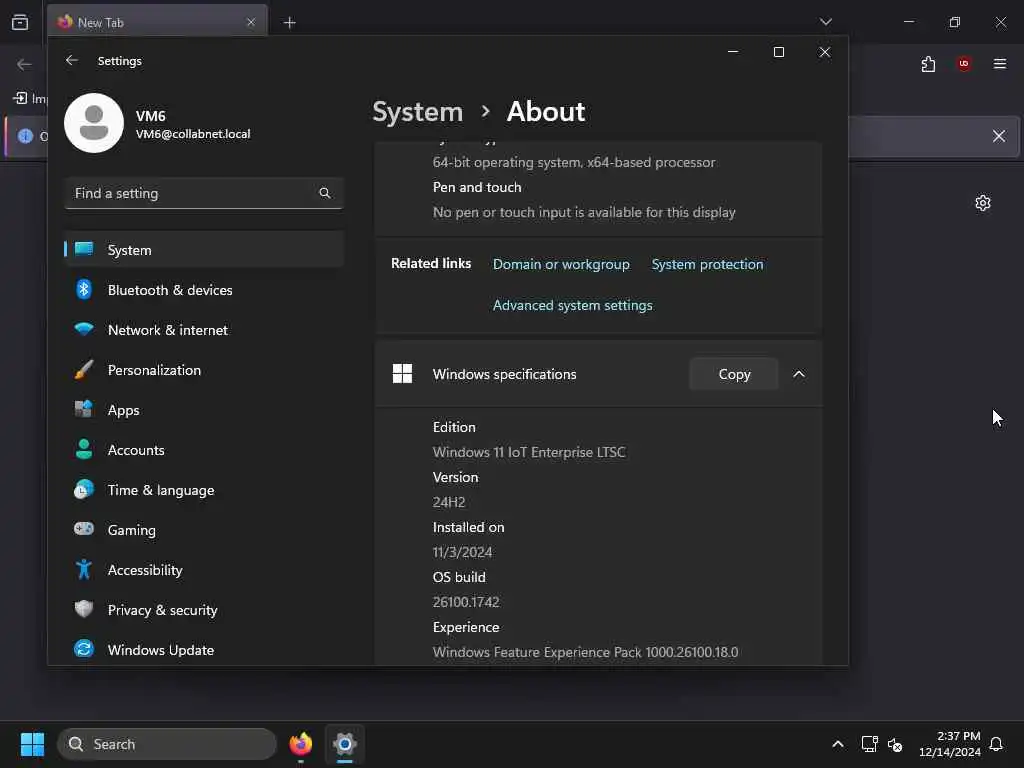
Task: Open System protection link
Action: [x=707, y=264]
